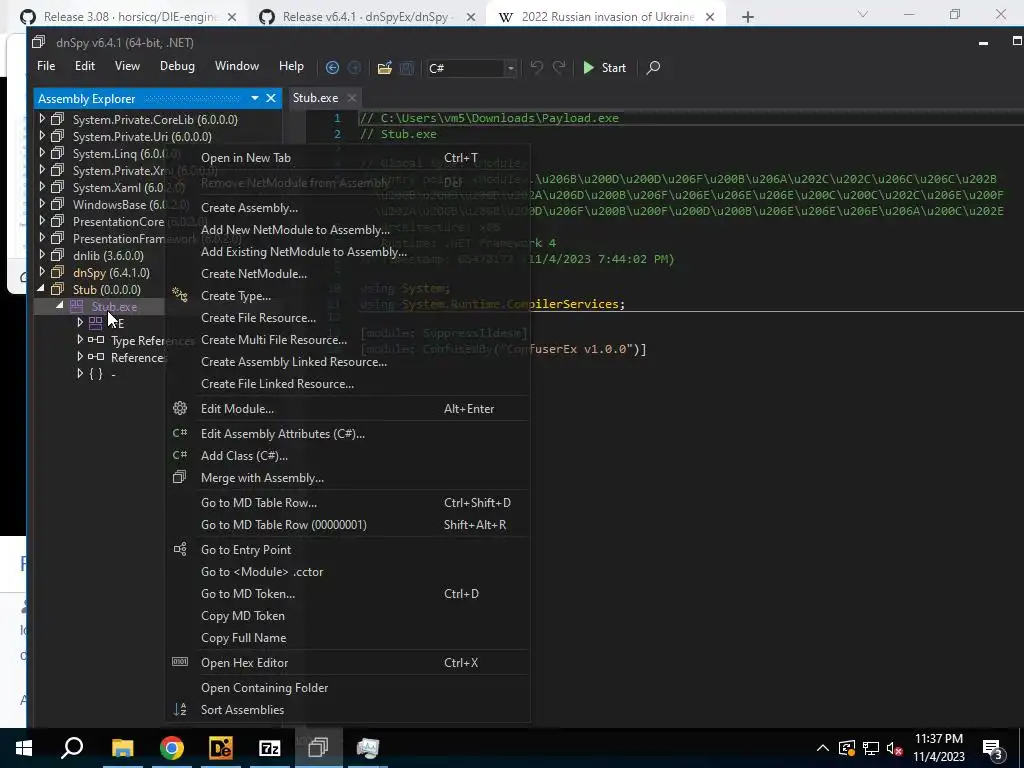Image resolution: width=1024 pixels, height=768 pixels.
Task: Open the Edit menu
Action: (x=84, y=66)
